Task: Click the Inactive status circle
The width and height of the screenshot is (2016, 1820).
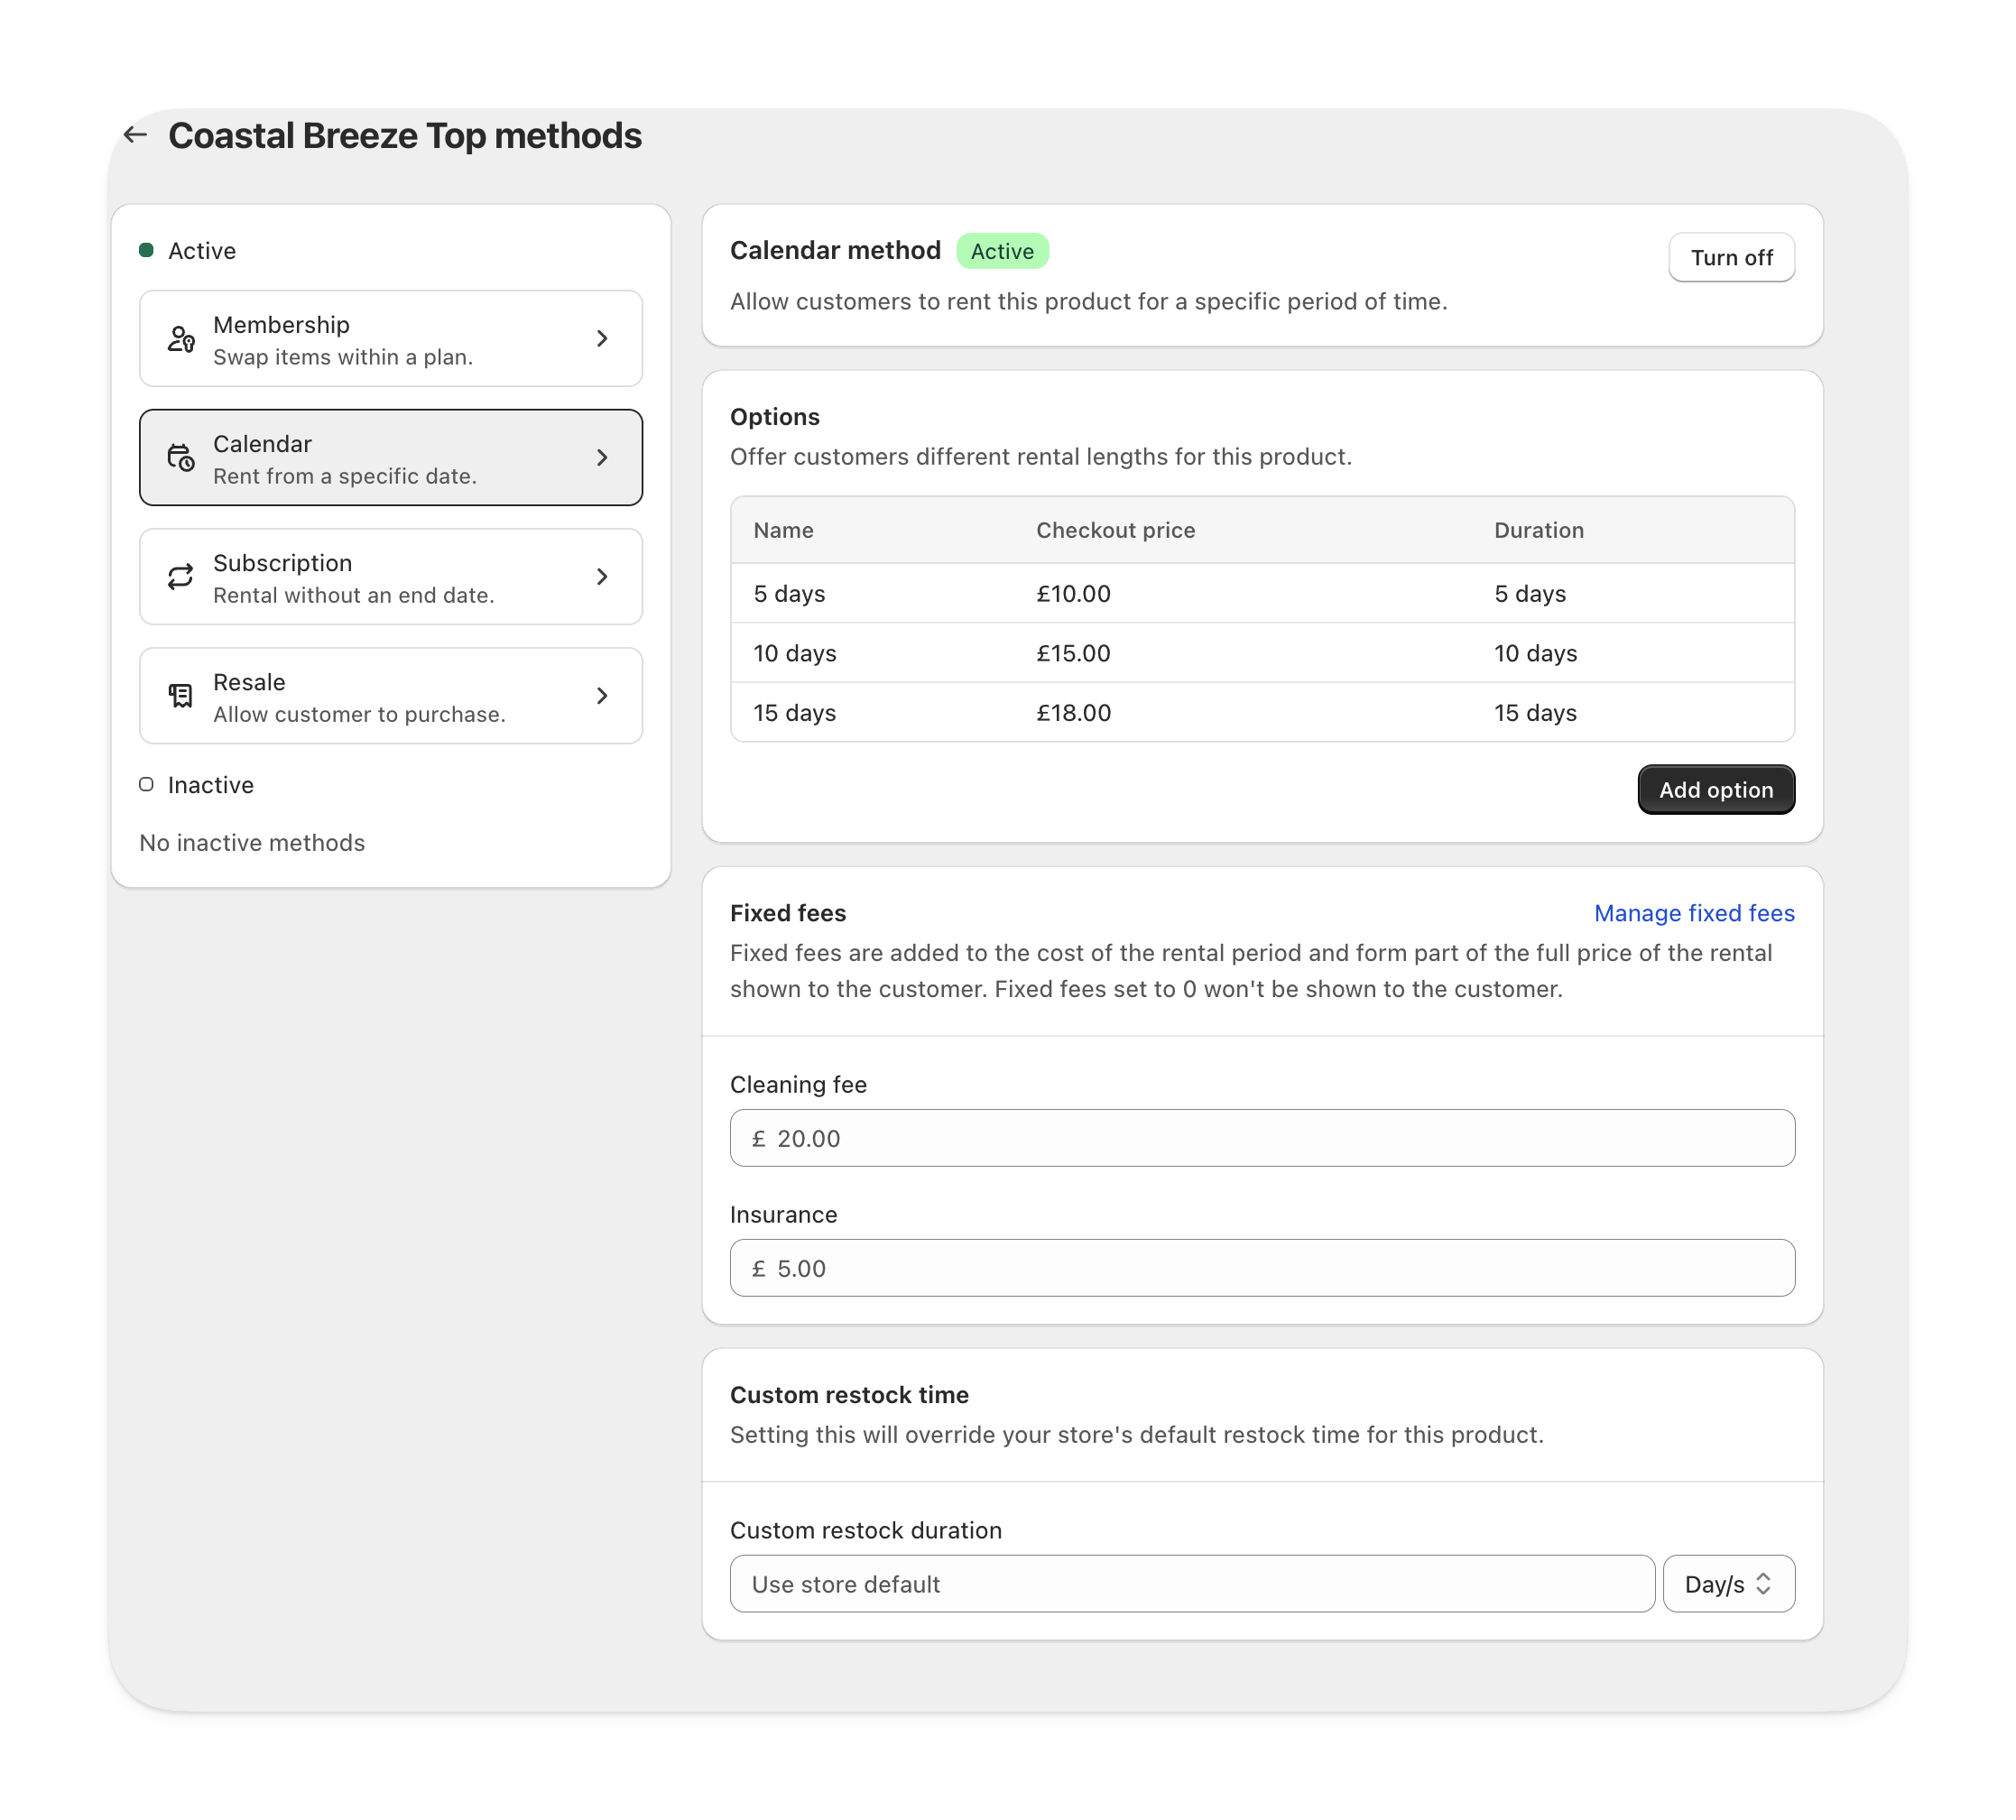Action: [146, 785]
